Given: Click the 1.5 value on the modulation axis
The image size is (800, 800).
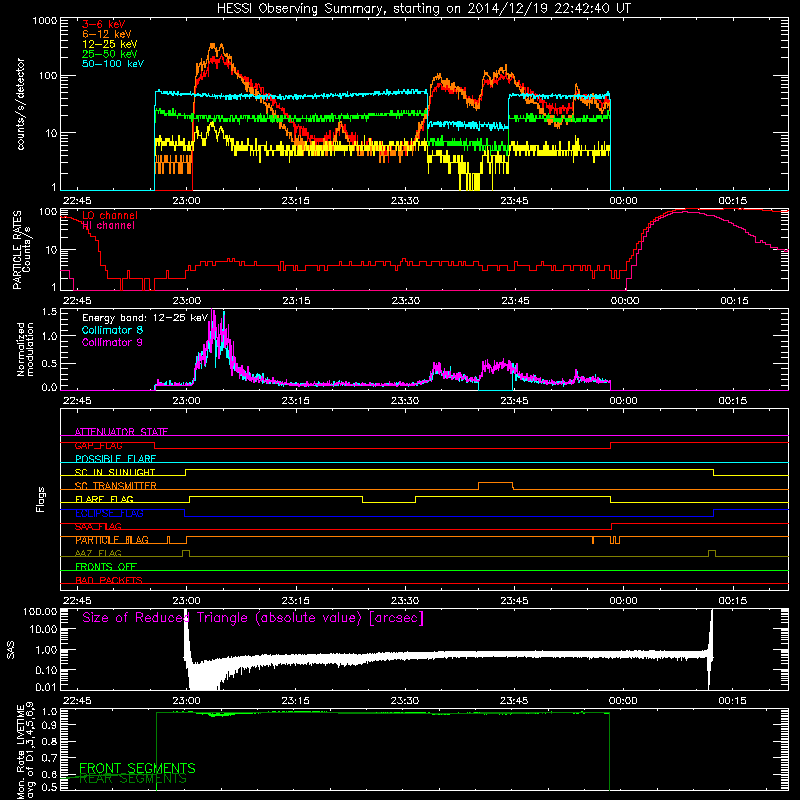Looking at the screenshot, I should coord(49,311).
